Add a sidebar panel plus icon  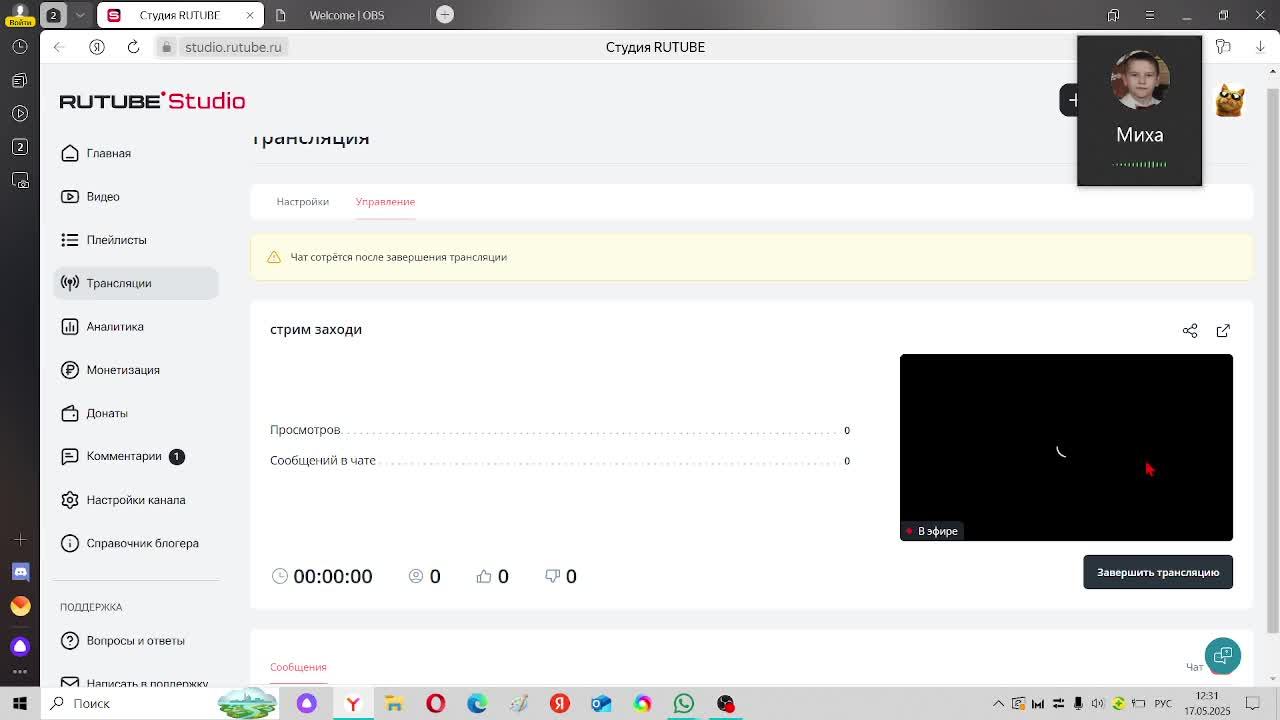tap(20, 540)
